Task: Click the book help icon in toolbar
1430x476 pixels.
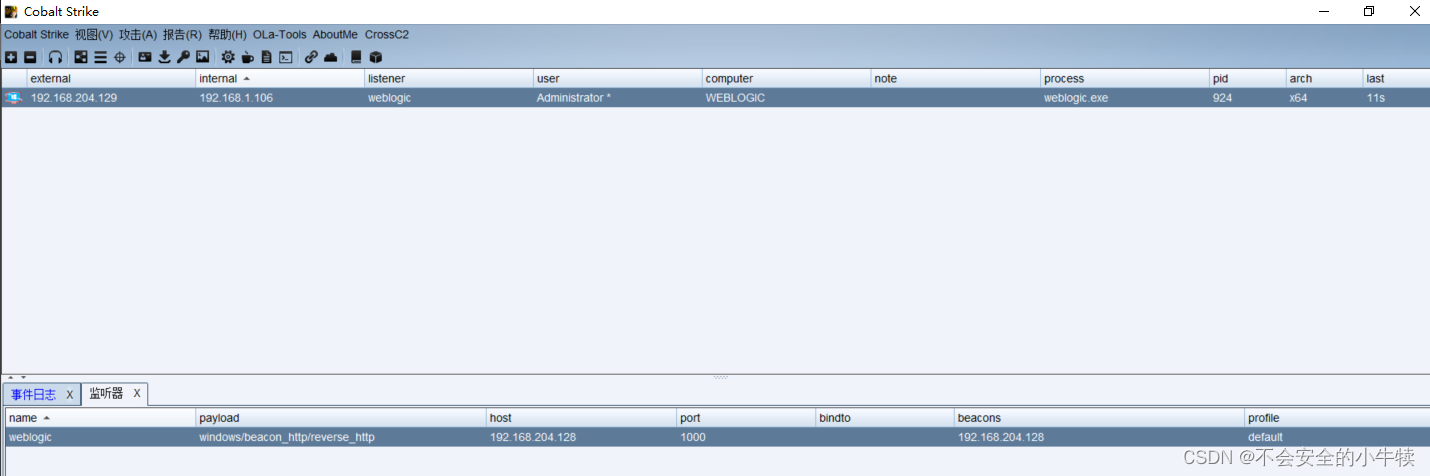Action: point(356,57)
